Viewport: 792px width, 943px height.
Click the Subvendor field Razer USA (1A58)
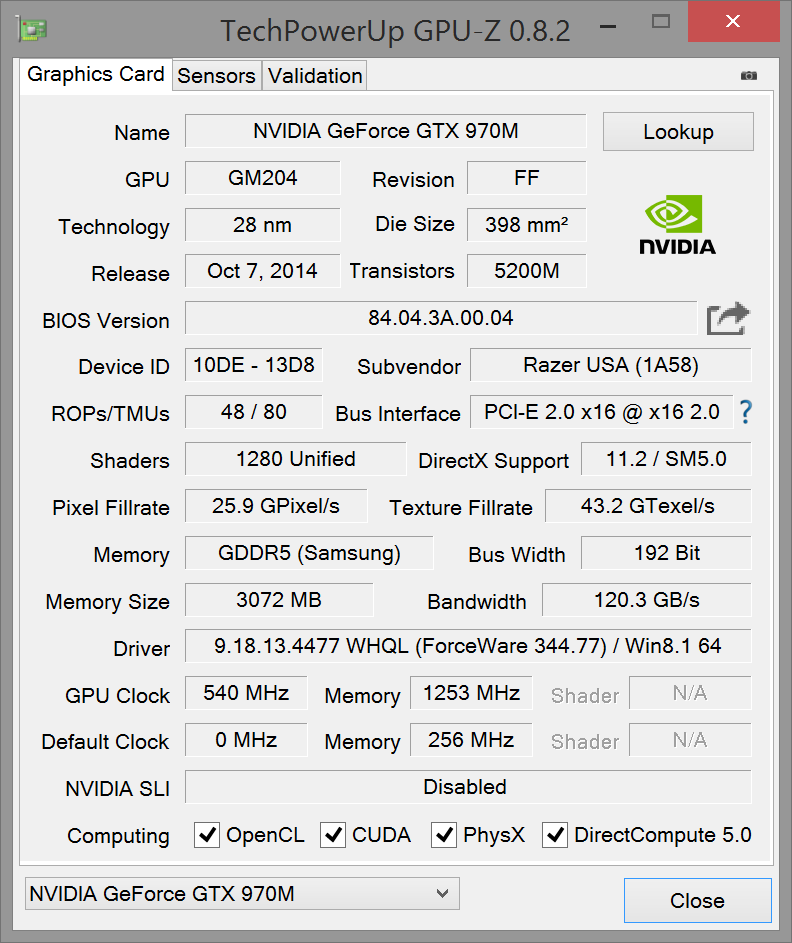click(x=611, y=365)
